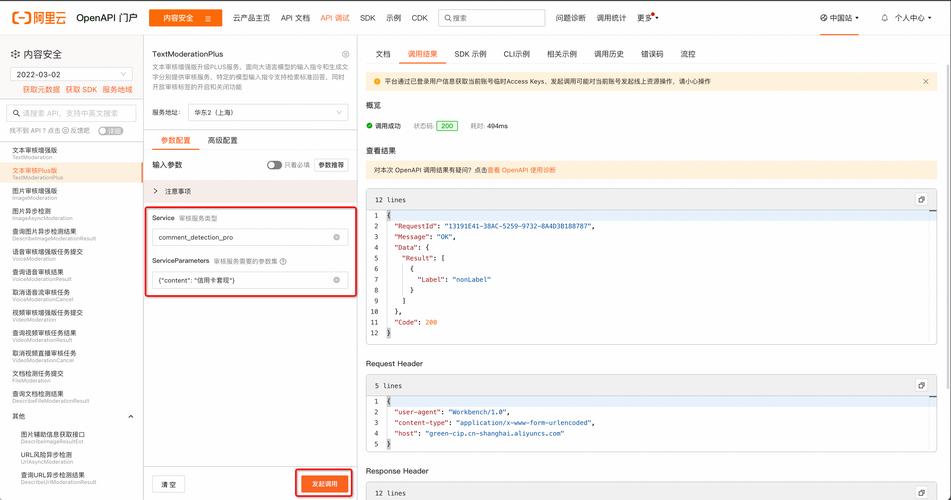Click the 清空 button
This screenshot has height=500, width=951.
click(x=169, y=484)
